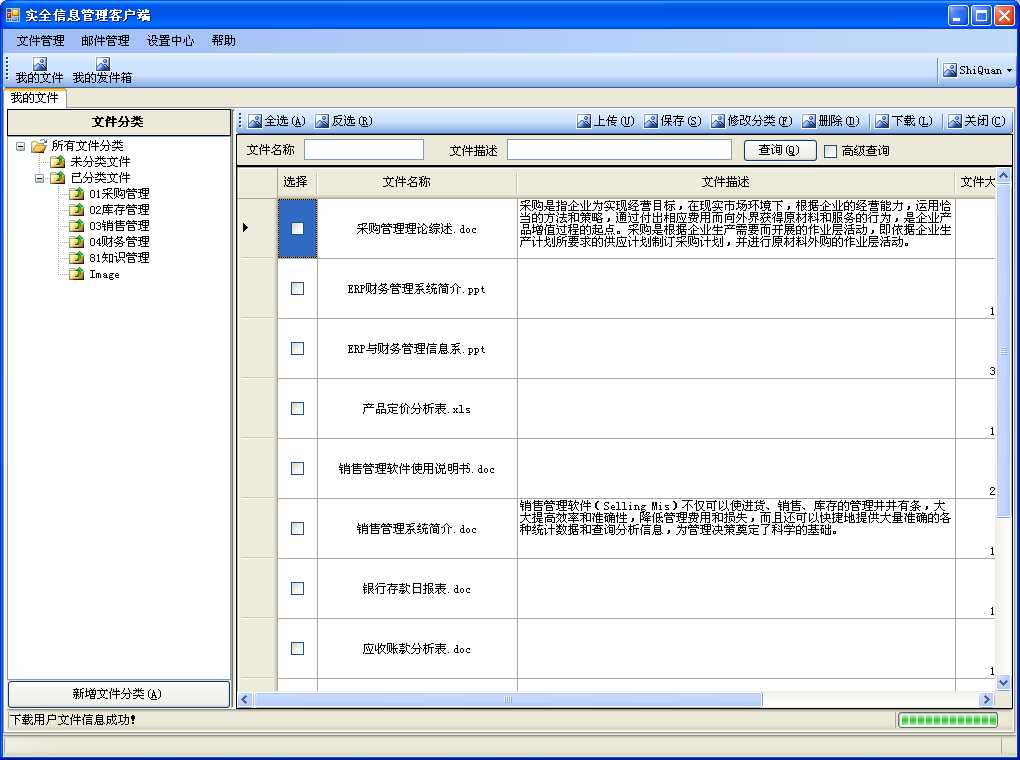The image size is (1020, 760).
Task: Tick checkbox for 银行存款日报表.doc
Action: [297, 588]
